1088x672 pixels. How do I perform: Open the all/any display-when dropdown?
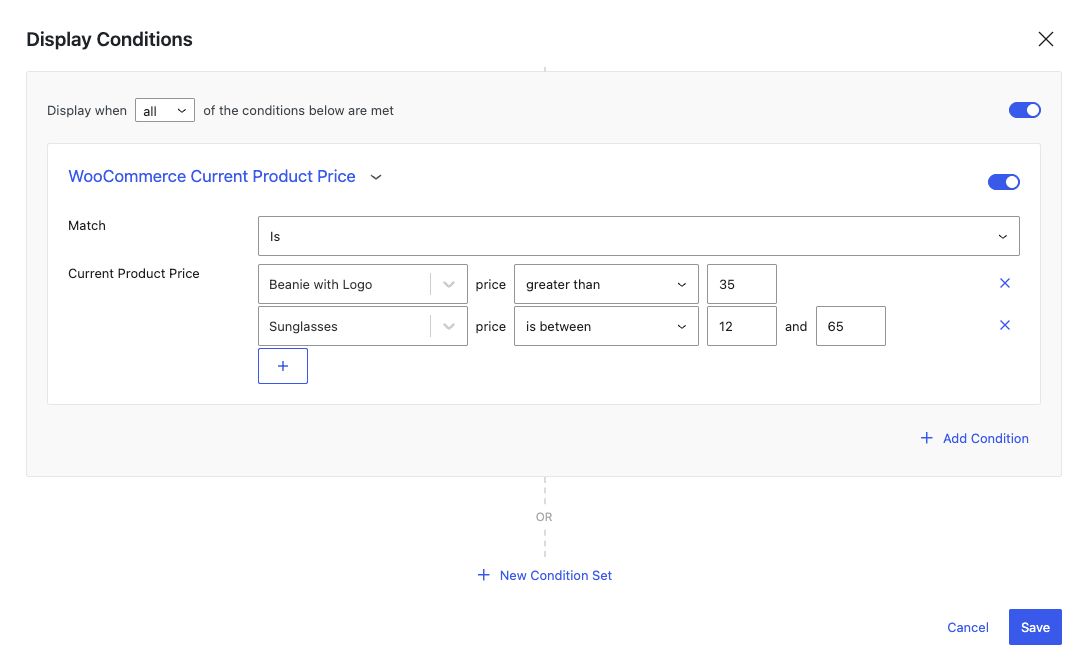point(164,110)
